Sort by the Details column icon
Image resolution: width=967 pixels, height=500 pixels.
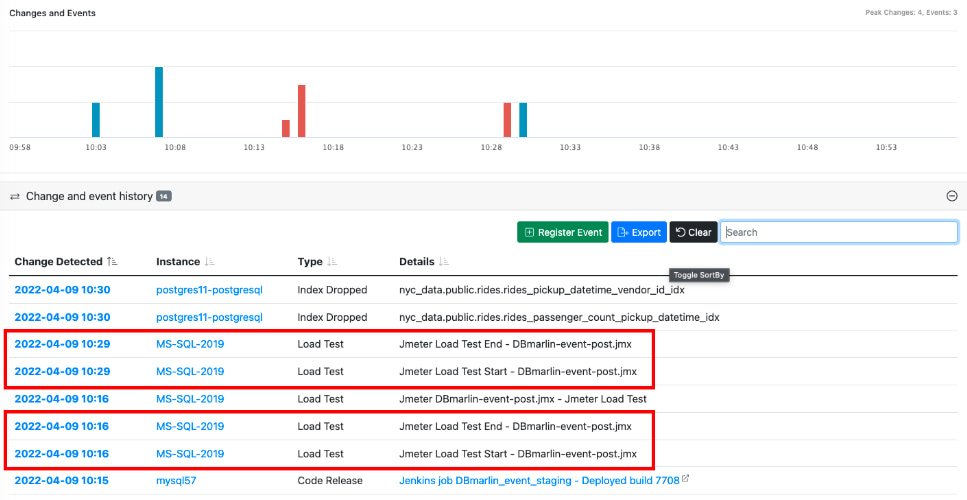[x=442, y=262]
